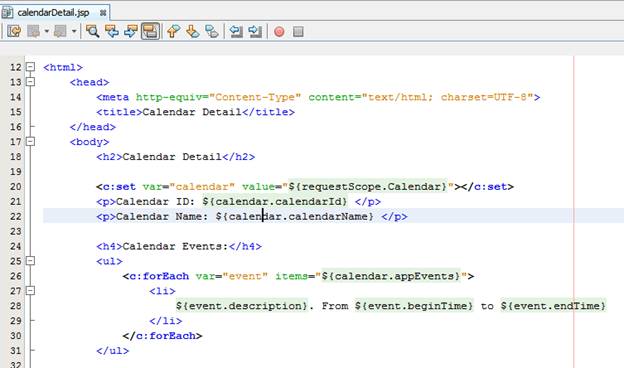Screen dimensions: 624x368
Task: Start macro recording with red button
Action: click(279, 32)
